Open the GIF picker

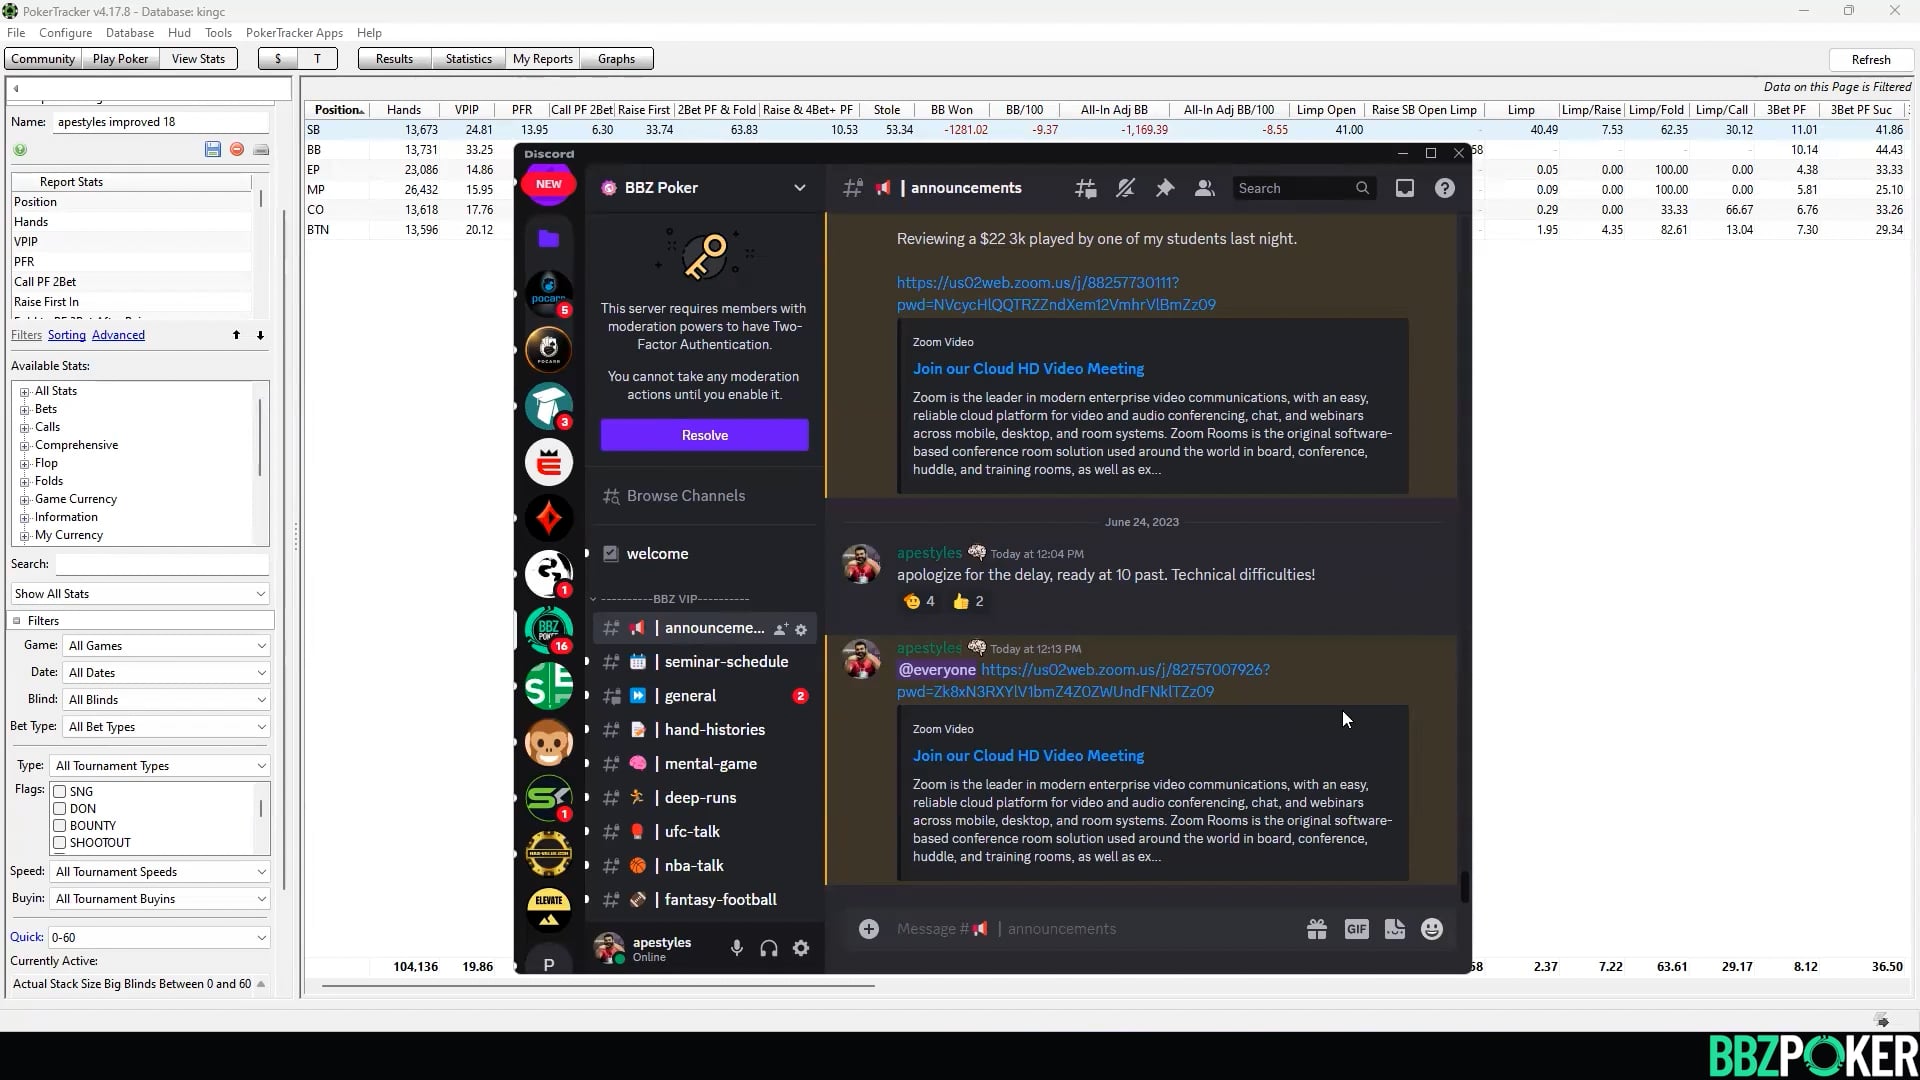pyautogui.click(x=1356, y=929)
